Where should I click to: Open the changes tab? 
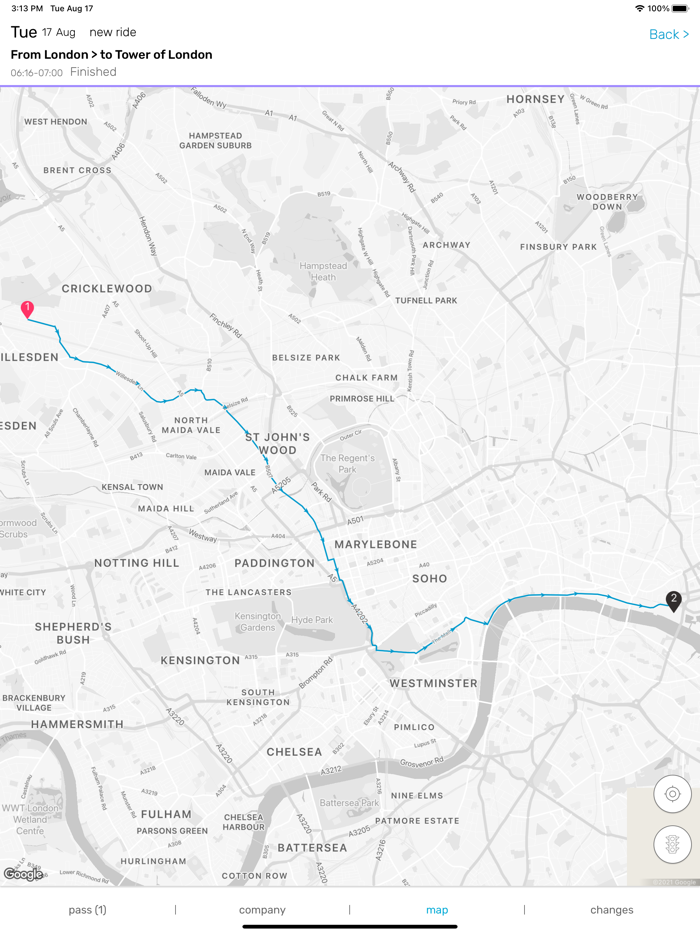coord(612,910)
